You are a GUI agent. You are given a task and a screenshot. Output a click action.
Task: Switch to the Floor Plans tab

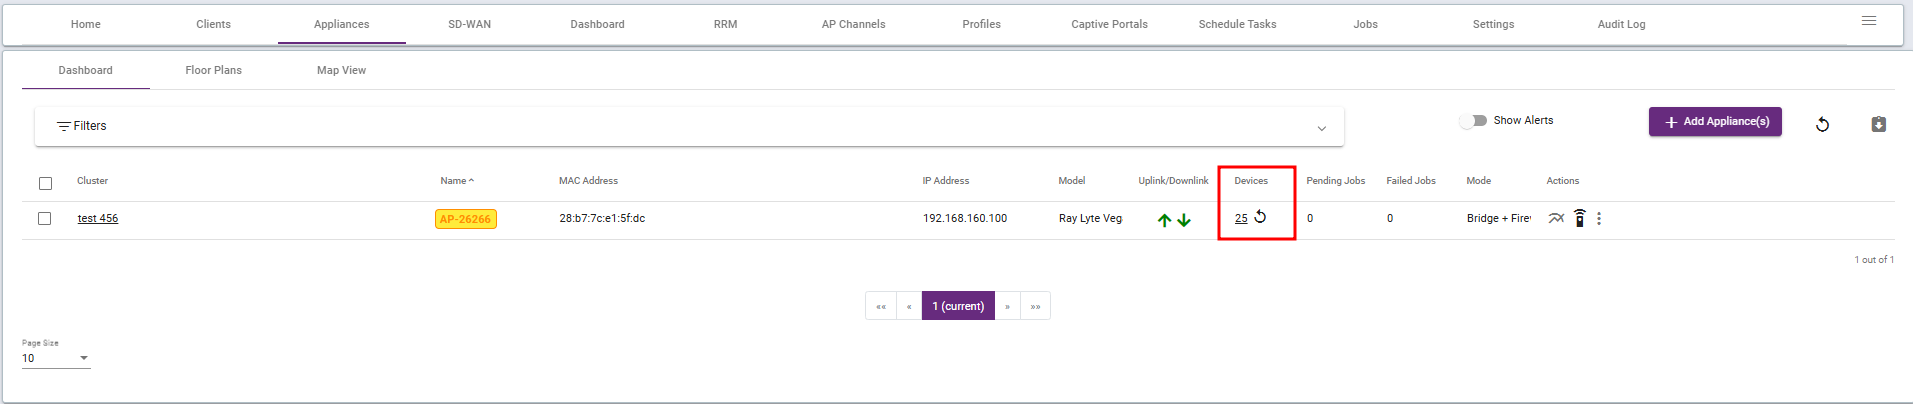213,70
